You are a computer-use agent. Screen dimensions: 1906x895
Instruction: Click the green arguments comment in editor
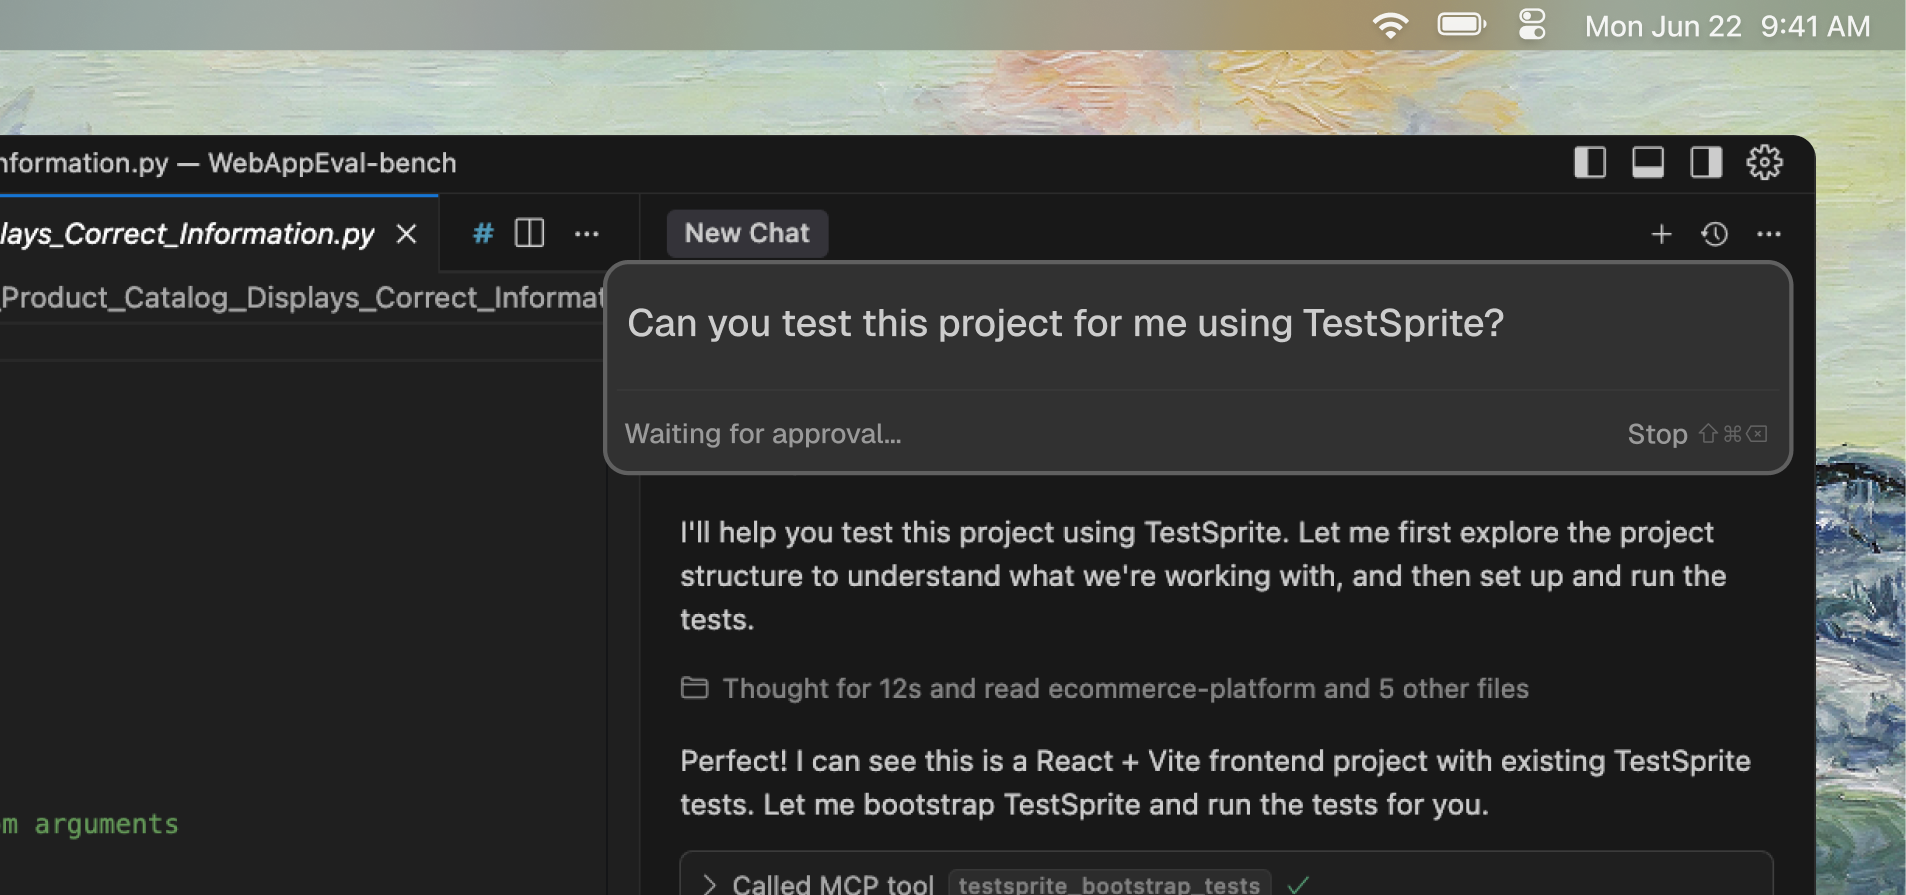pyautogui.click(x=90, y=824)
